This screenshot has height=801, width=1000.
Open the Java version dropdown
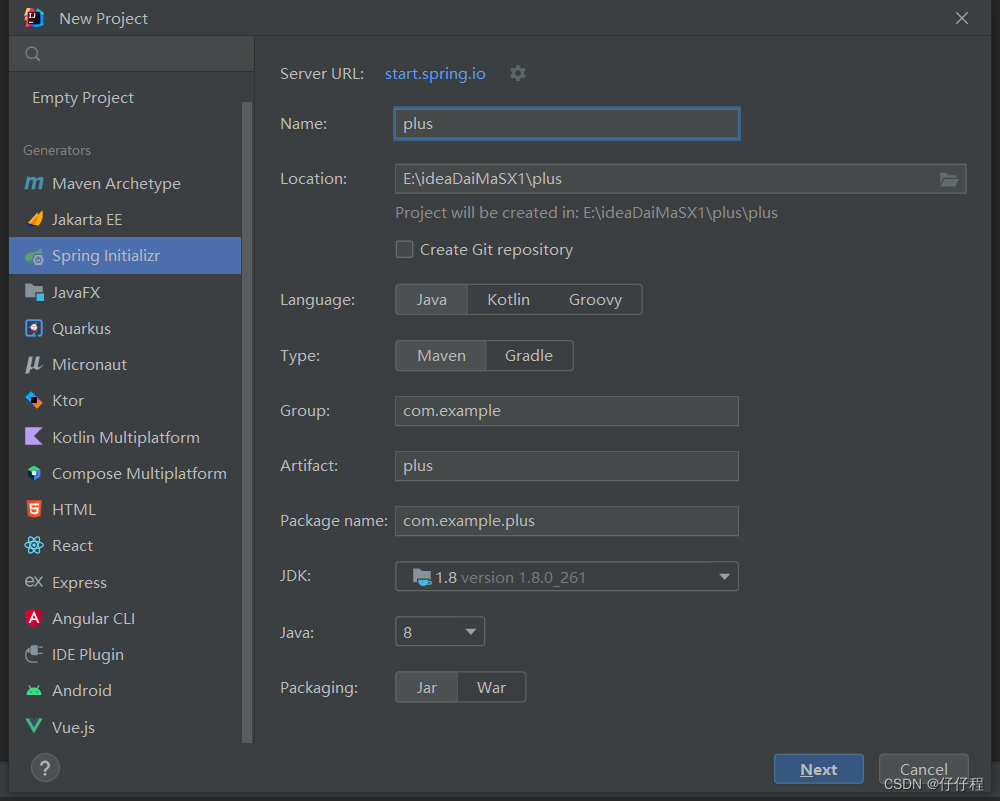click(x=440, y=631)
